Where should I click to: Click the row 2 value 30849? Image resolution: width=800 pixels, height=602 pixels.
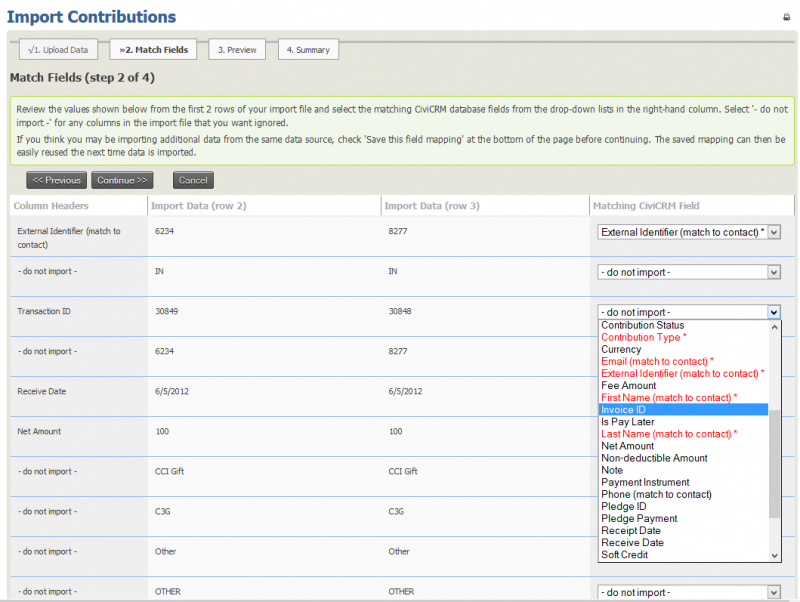(x=166, y=311)
